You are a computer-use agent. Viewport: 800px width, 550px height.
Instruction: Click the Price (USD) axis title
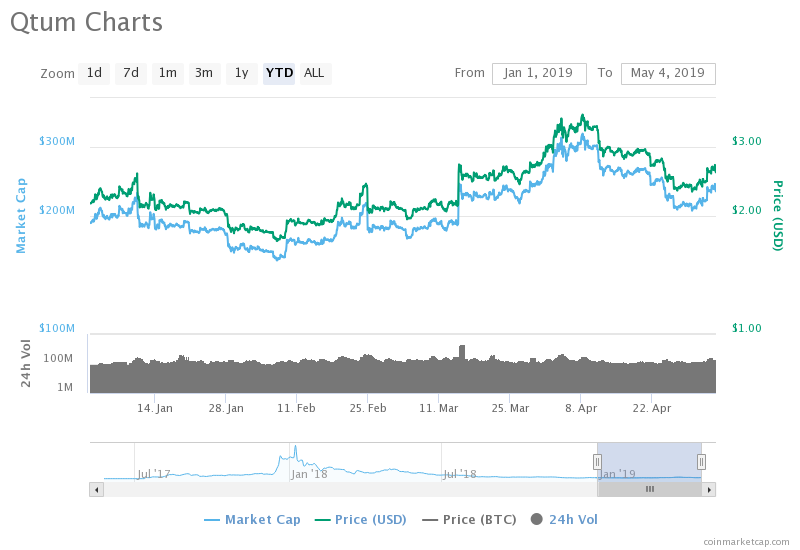[x=778, y=215]
